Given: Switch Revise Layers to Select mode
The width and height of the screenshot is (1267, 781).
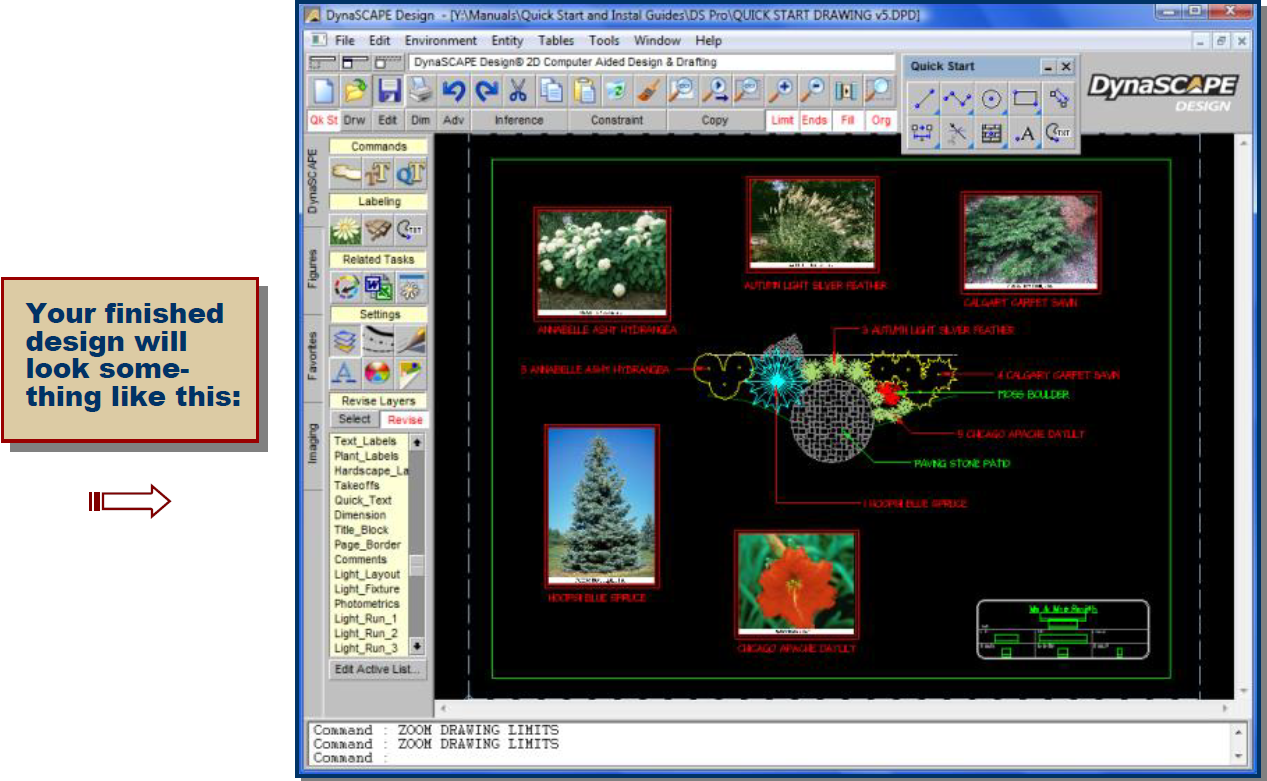Looking at the screenshot, I should click(x=354, y=419).
